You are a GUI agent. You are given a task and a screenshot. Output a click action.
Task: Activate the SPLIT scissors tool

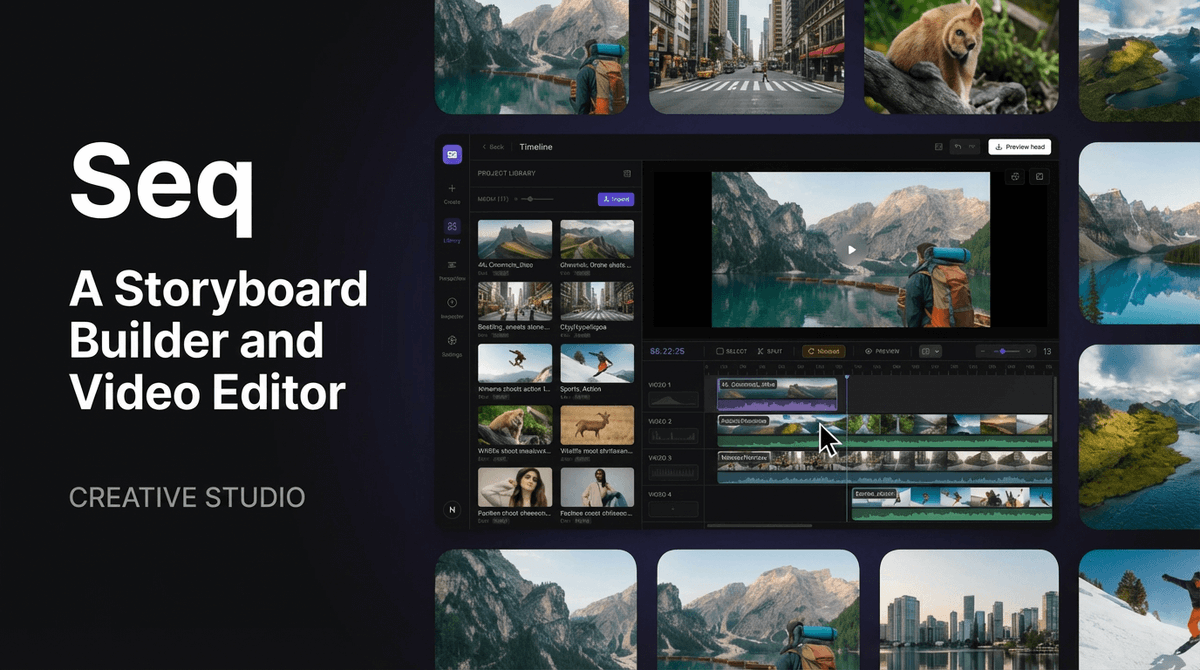(x=770, y=351)
